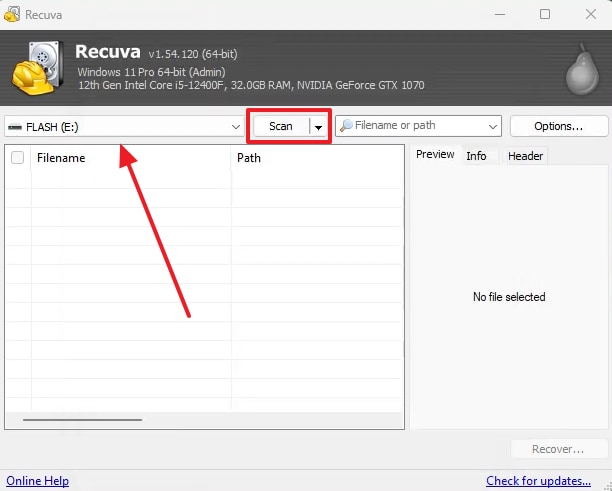612x491 pixels.
Task: Switch to the Preview tab
Action: (435, 155)
